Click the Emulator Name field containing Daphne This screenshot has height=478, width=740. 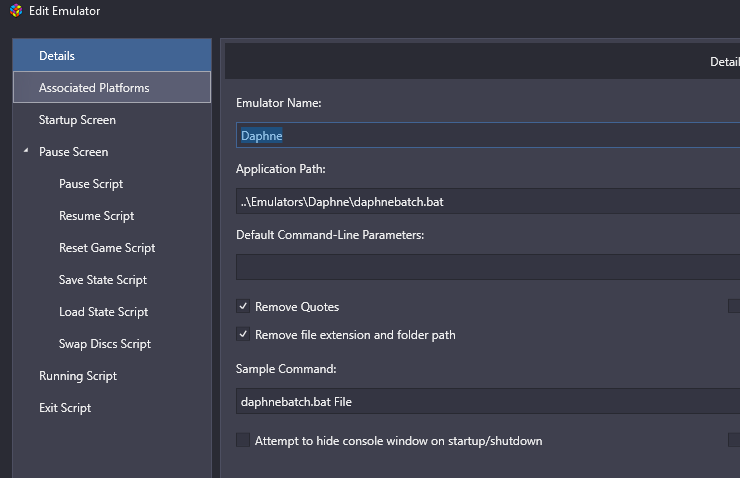pos(488,135)
